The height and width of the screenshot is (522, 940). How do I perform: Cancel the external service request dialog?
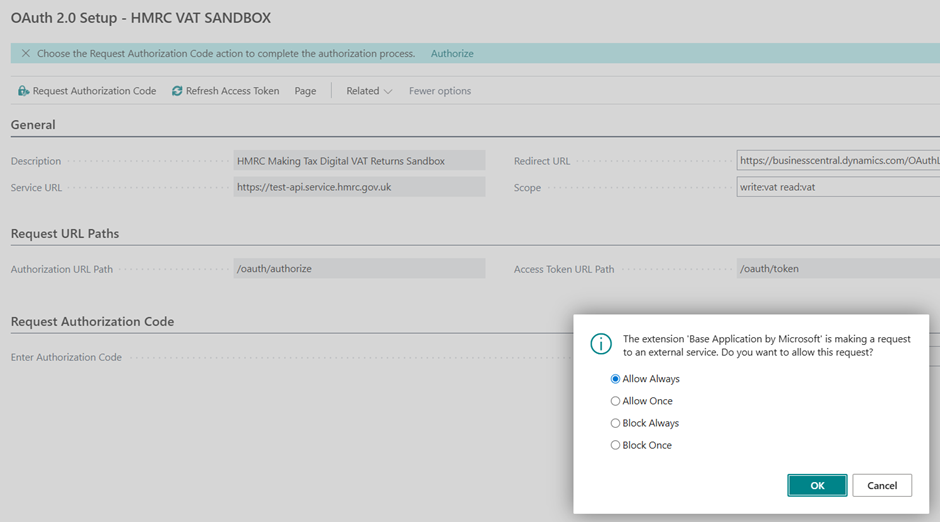[x=882, y=485]
